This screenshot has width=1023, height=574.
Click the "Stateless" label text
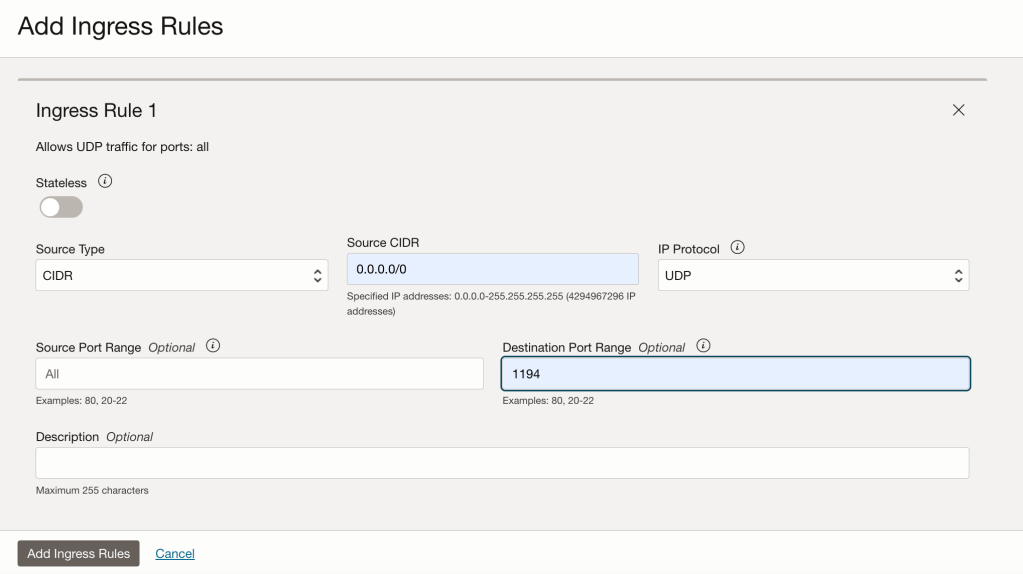tap(62, 183)
